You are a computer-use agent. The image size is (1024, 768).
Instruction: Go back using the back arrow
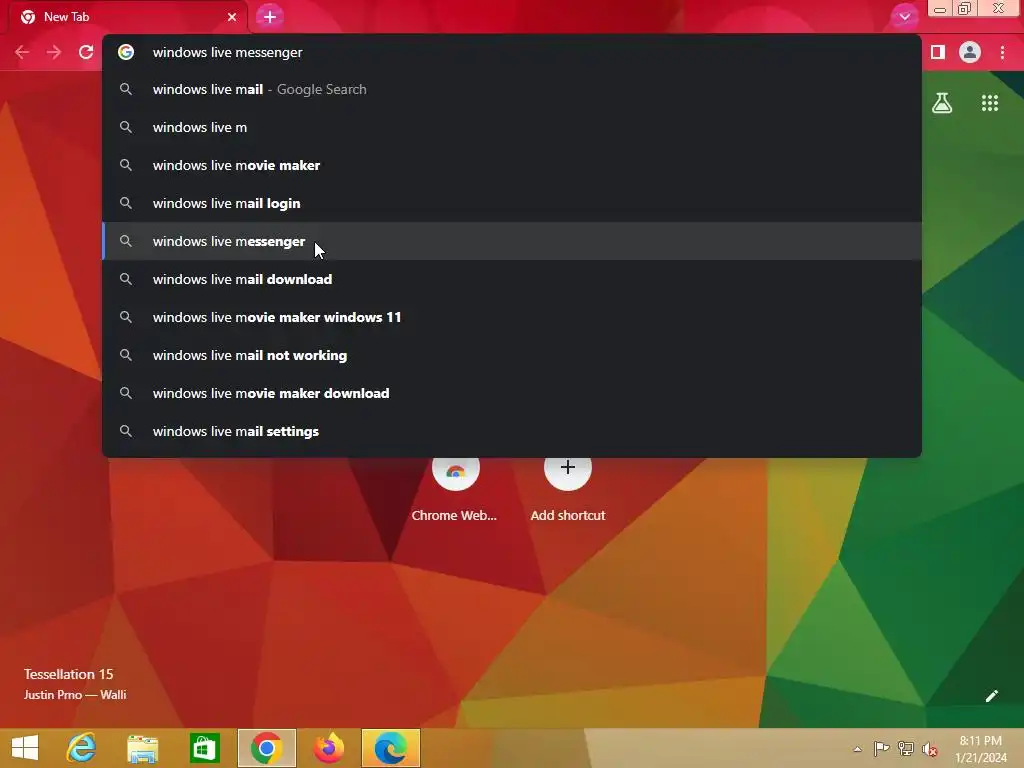point(22,52)
